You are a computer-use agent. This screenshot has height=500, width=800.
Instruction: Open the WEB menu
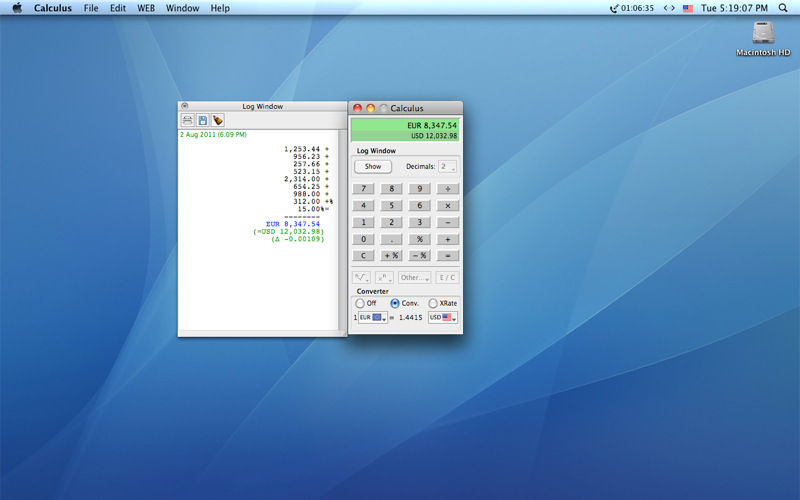pos(146,8)
